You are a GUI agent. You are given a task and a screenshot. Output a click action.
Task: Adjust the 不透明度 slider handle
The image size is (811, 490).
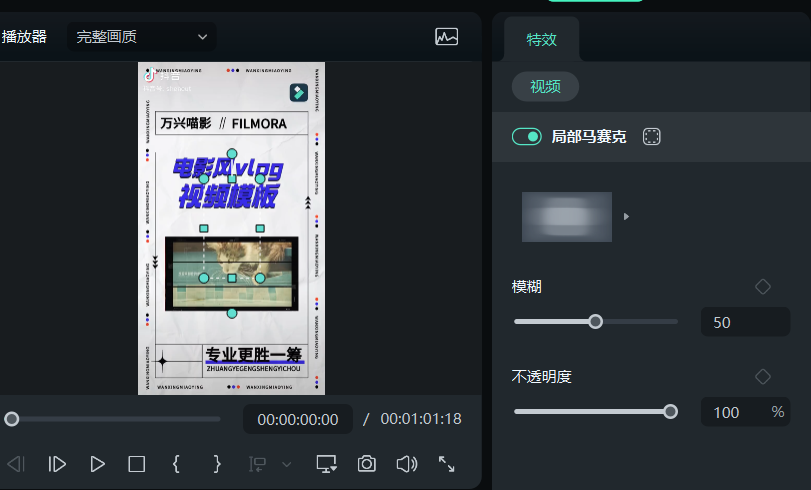pos(670,412)
